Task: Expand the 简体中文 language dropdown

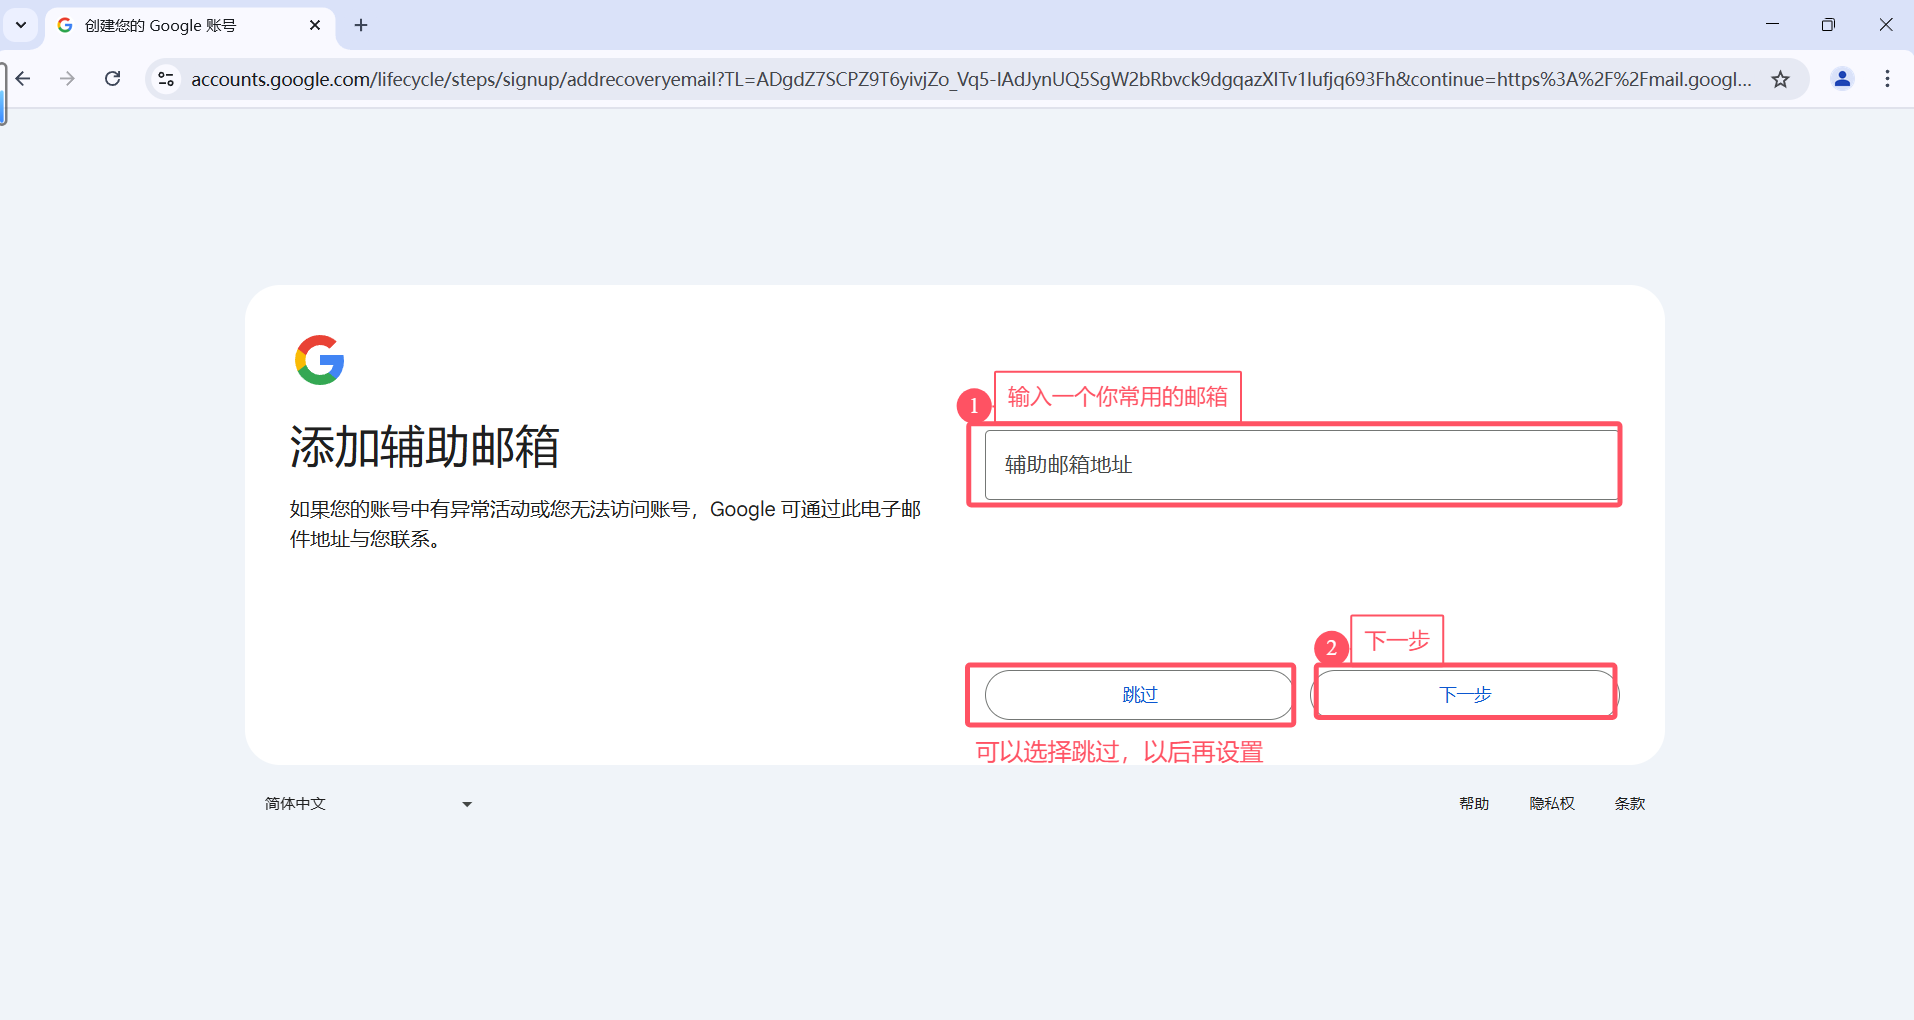Action: pyautogui.click(x=368, y=804)
